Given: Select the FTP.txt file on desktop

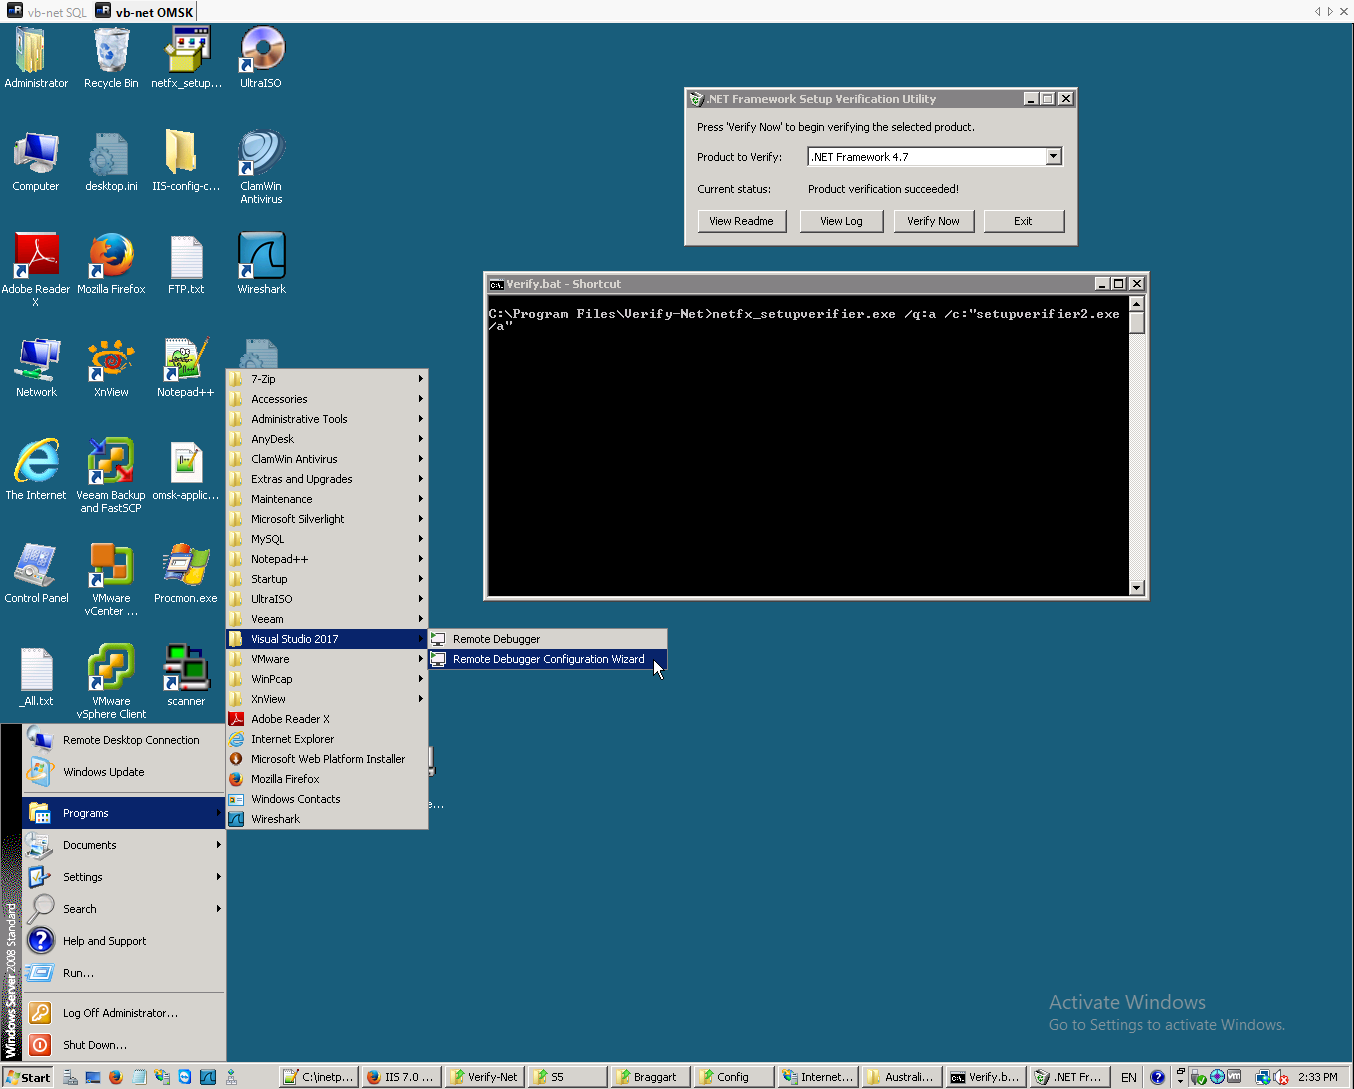Looking at the screenshot, I should (186, 264).
